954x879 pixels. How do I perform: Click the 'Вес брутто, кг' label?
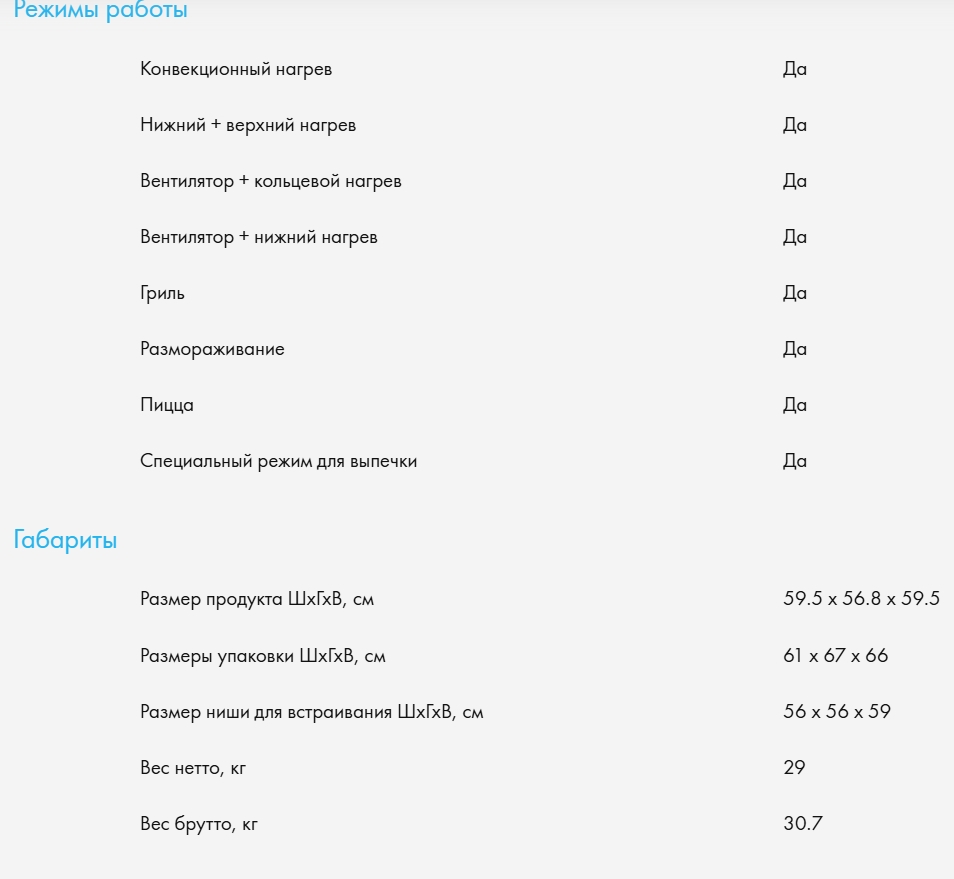coord(199,824)
